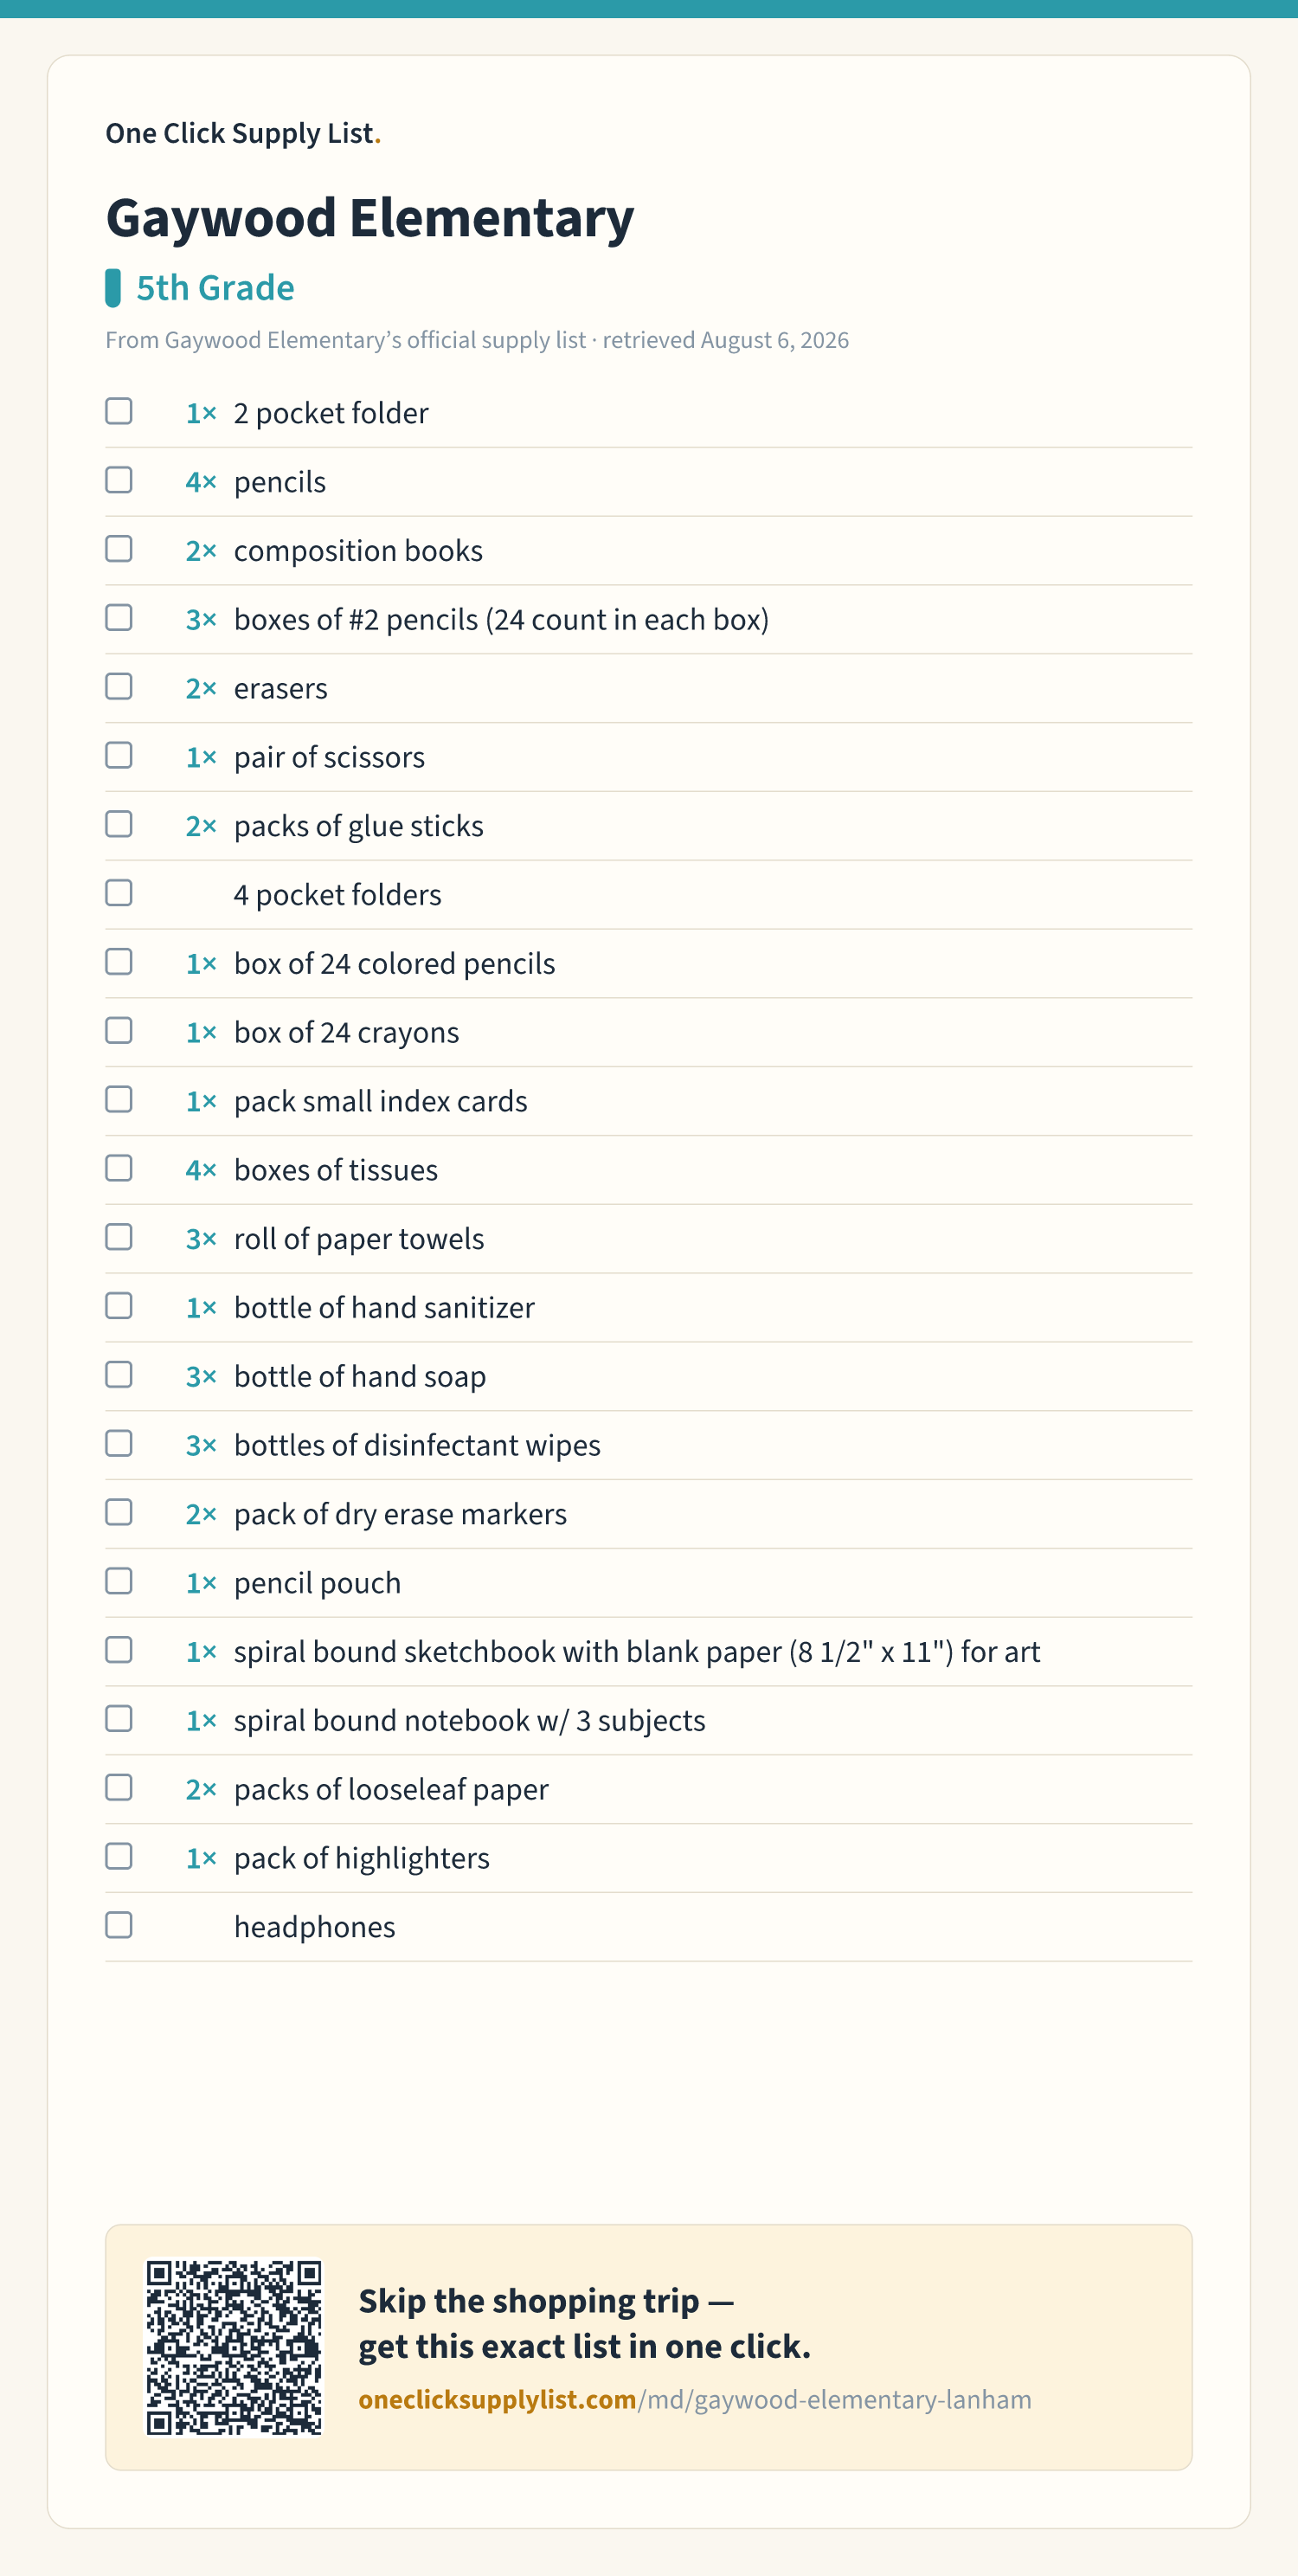Check the boxes of #2 pencils item
The image size is (1298, 2576).
pyautogui.click(x=119, y=618)
